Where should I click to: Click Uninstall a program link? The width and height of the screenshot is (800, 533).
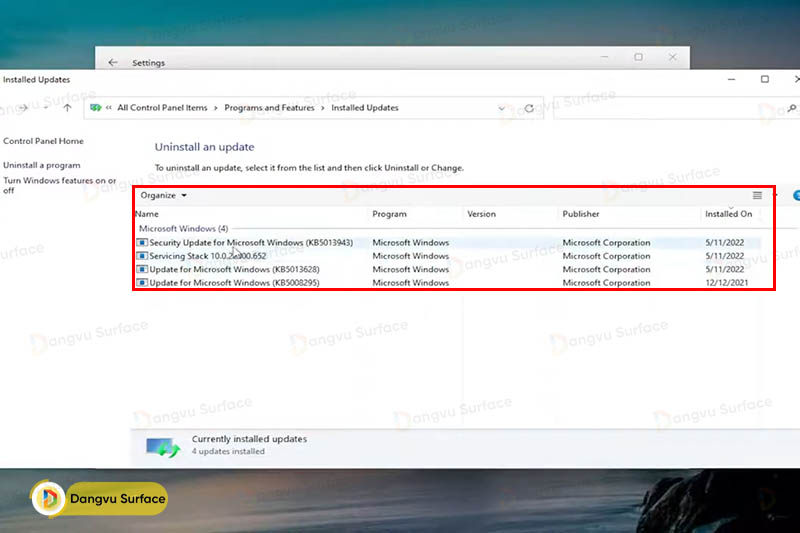pos(42,165)
